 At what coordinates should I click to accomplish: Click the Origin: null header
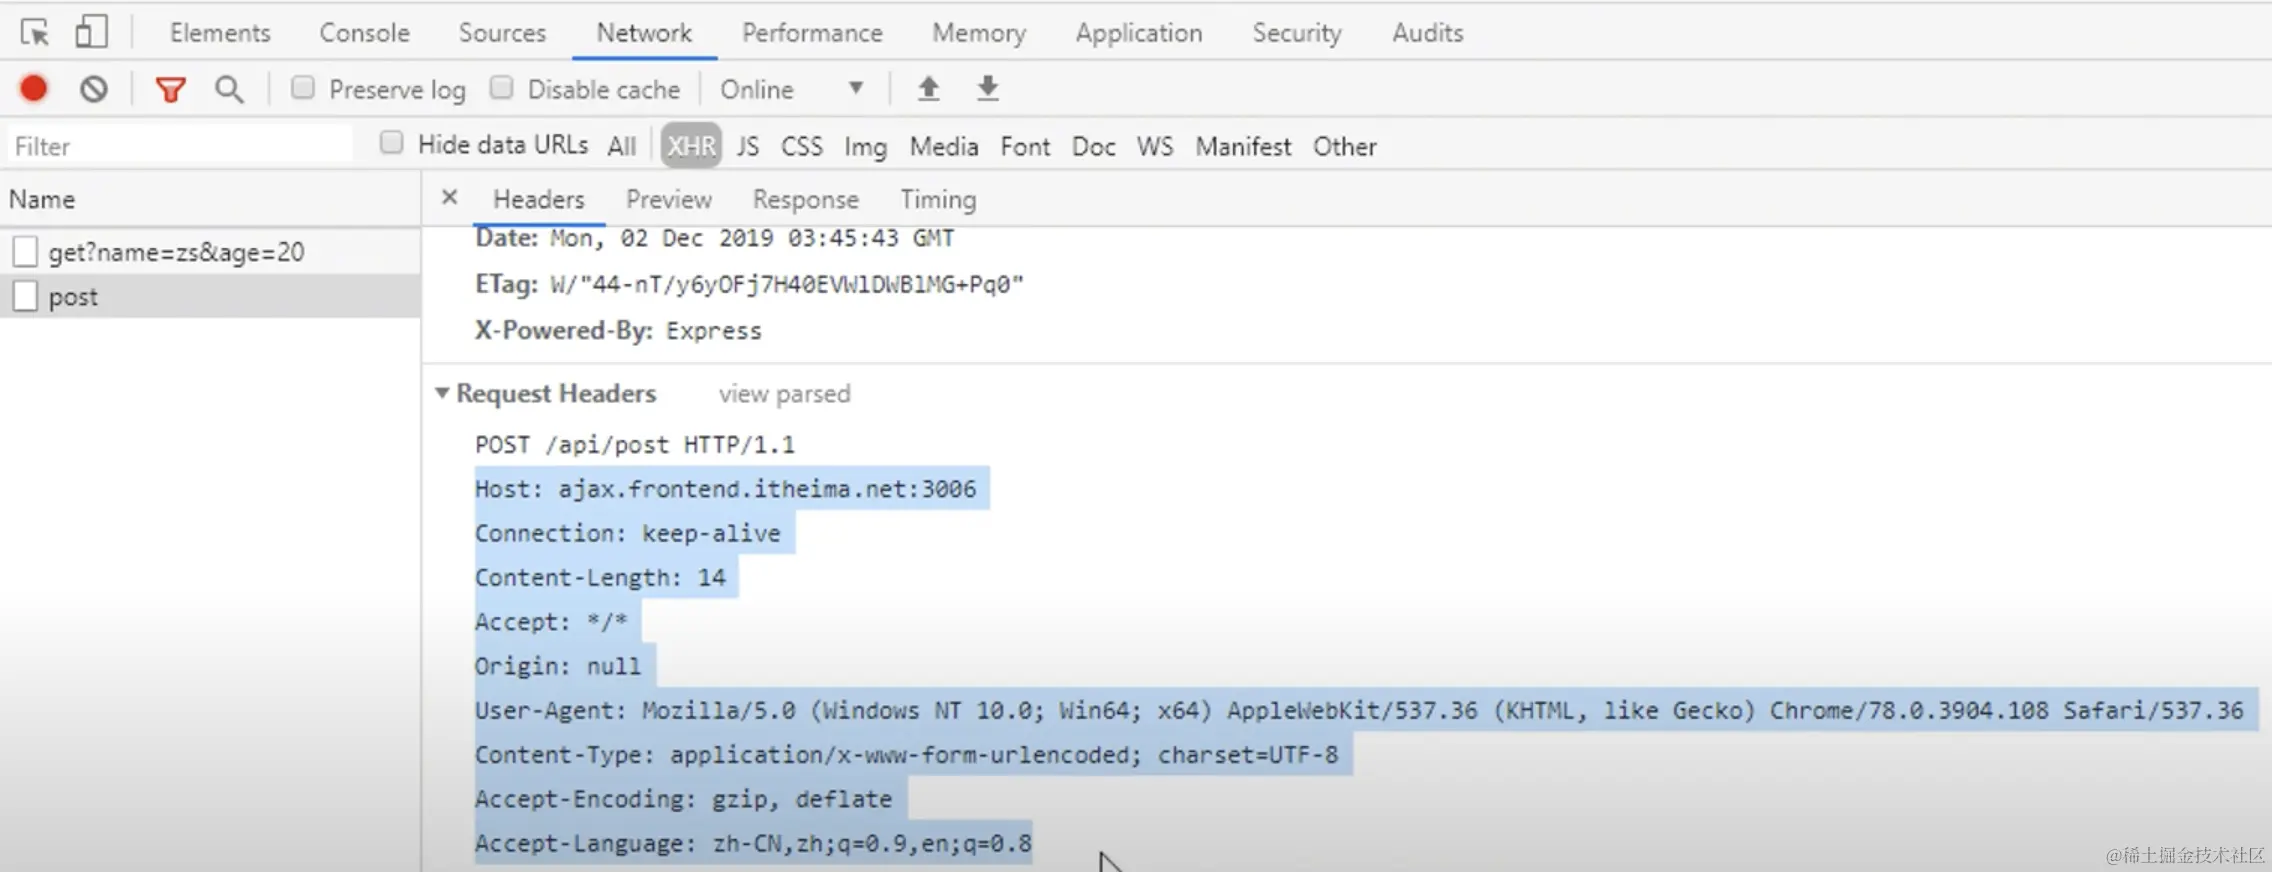[x=558, y=665]
